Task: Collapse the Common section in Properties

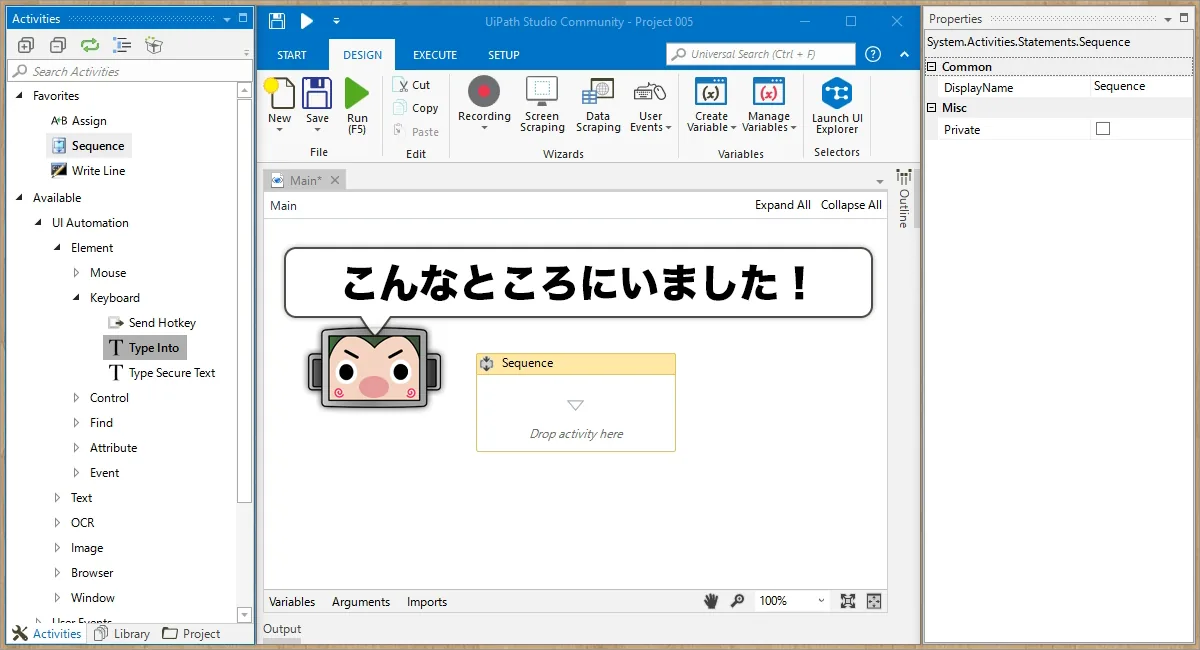Action: [932, 67]
